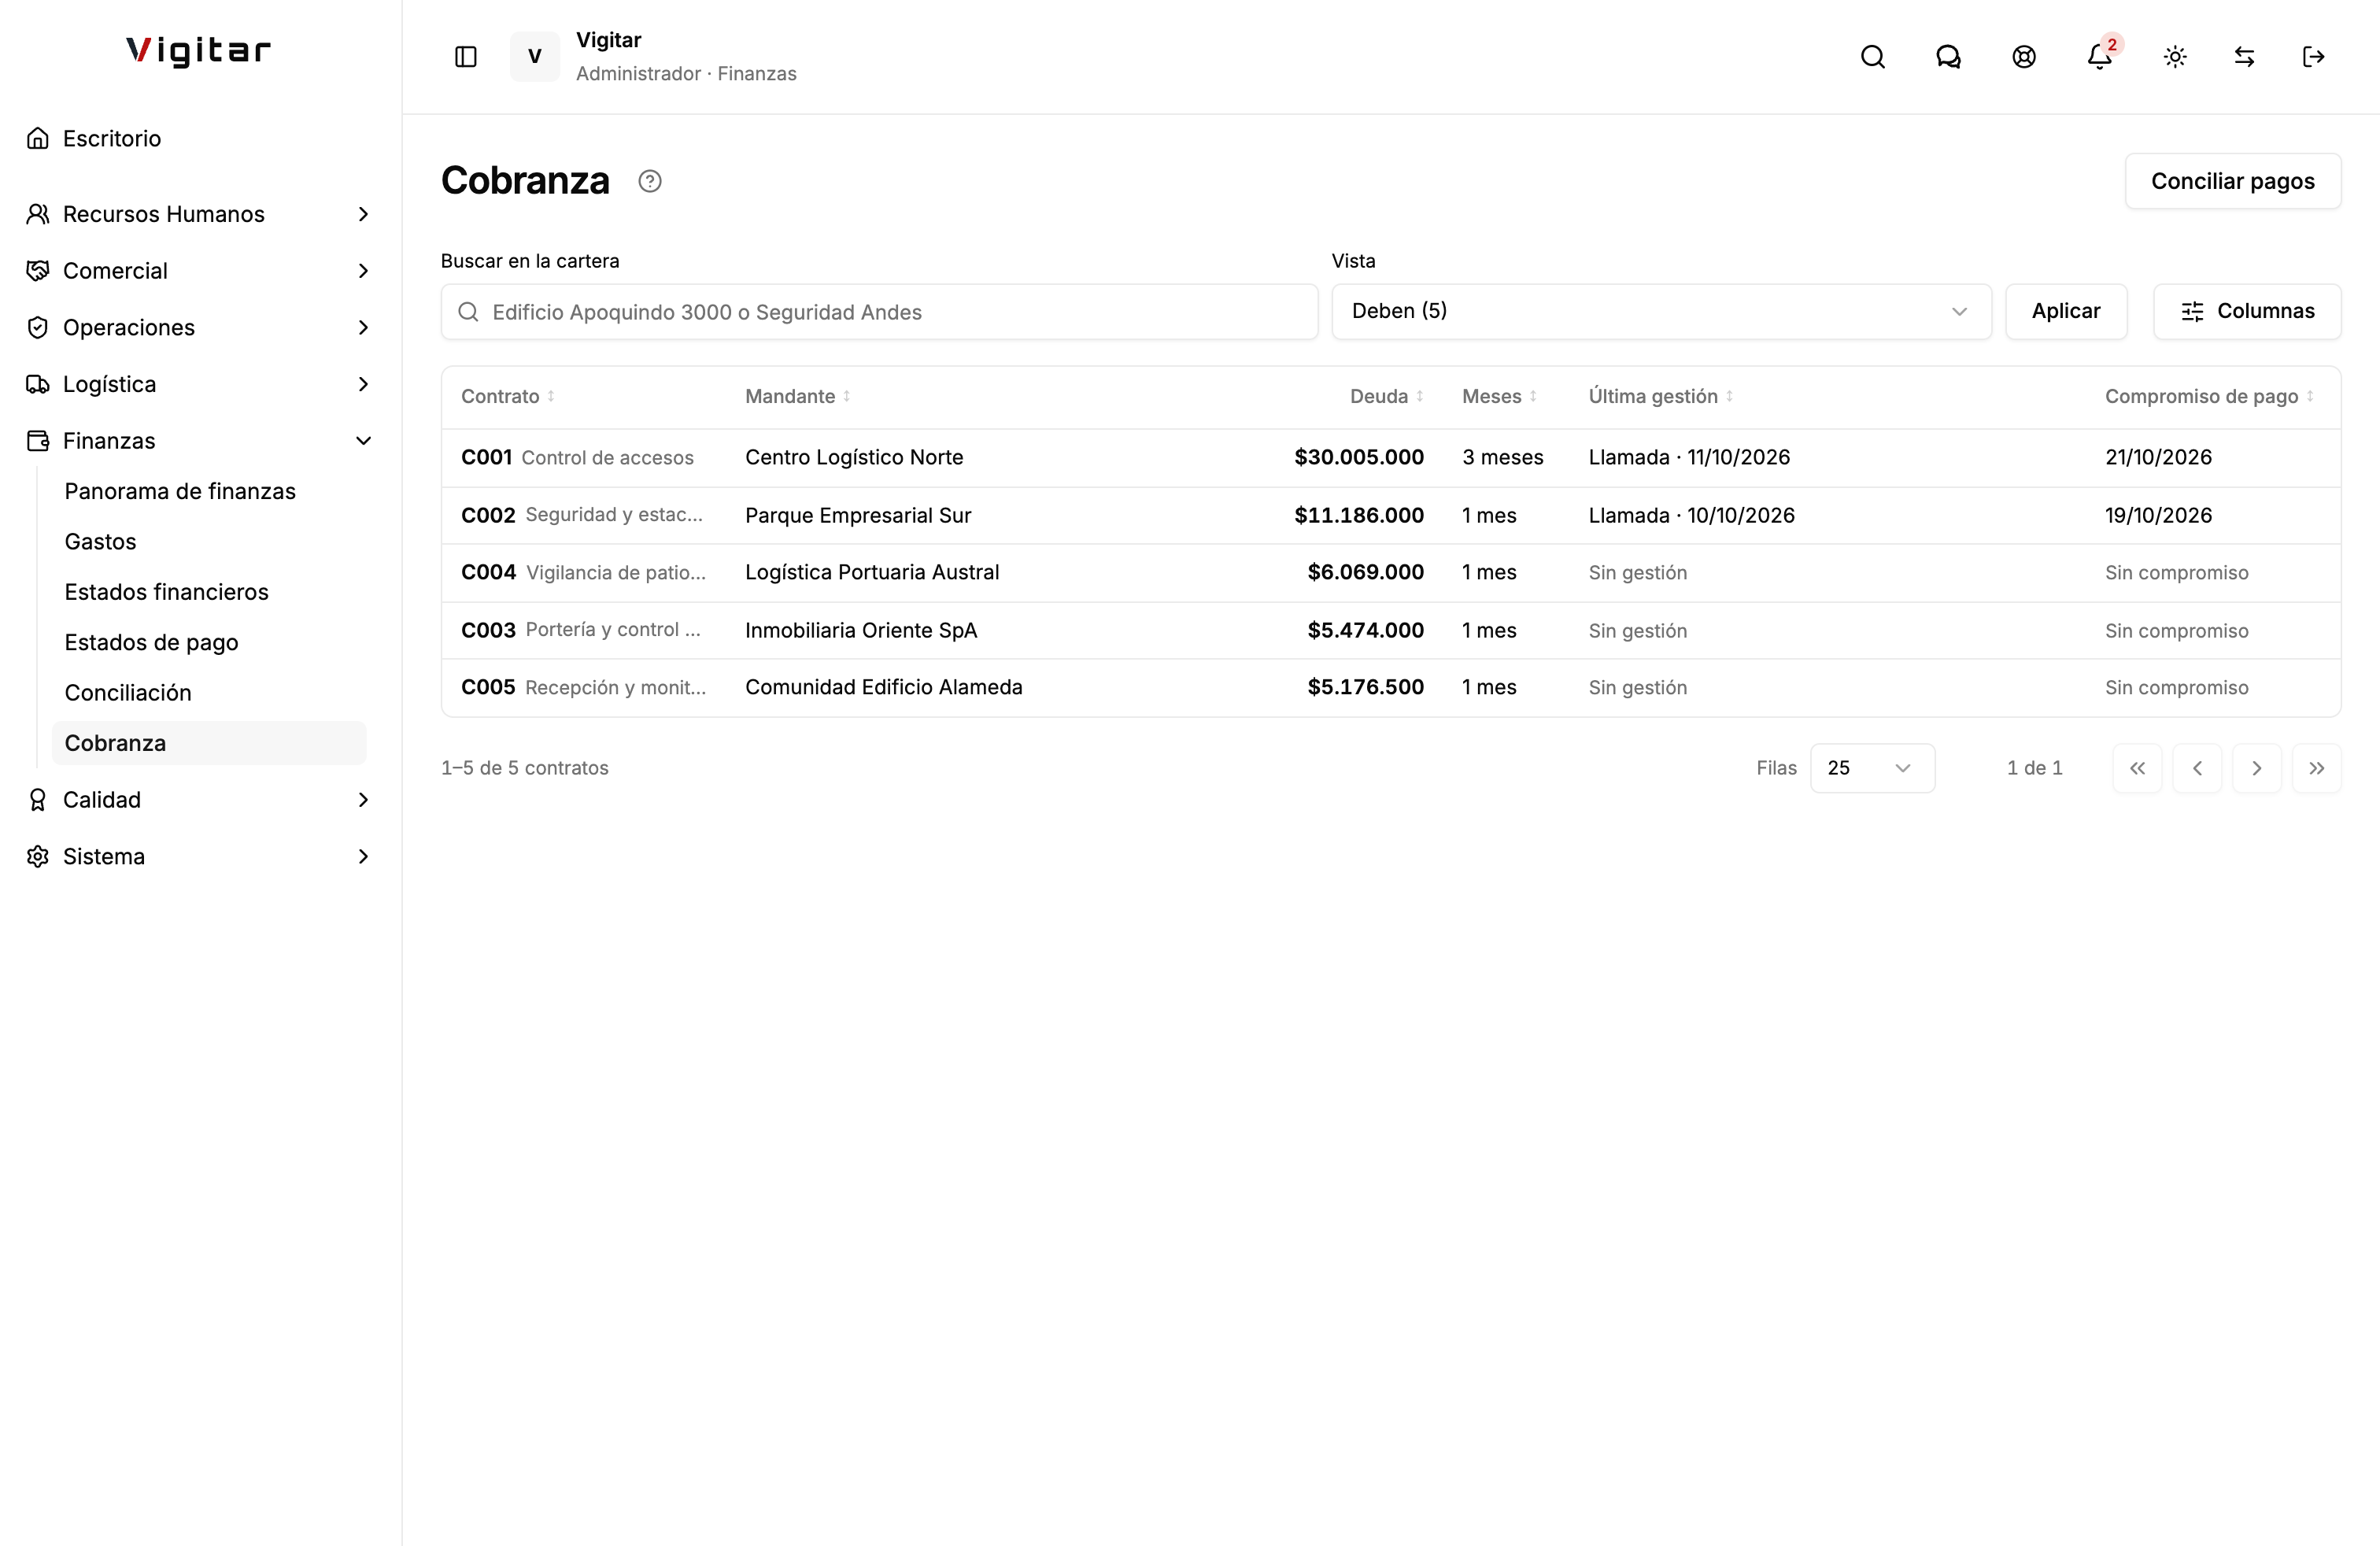Collapse the Finanzas menu

click(x=198, y=441)
